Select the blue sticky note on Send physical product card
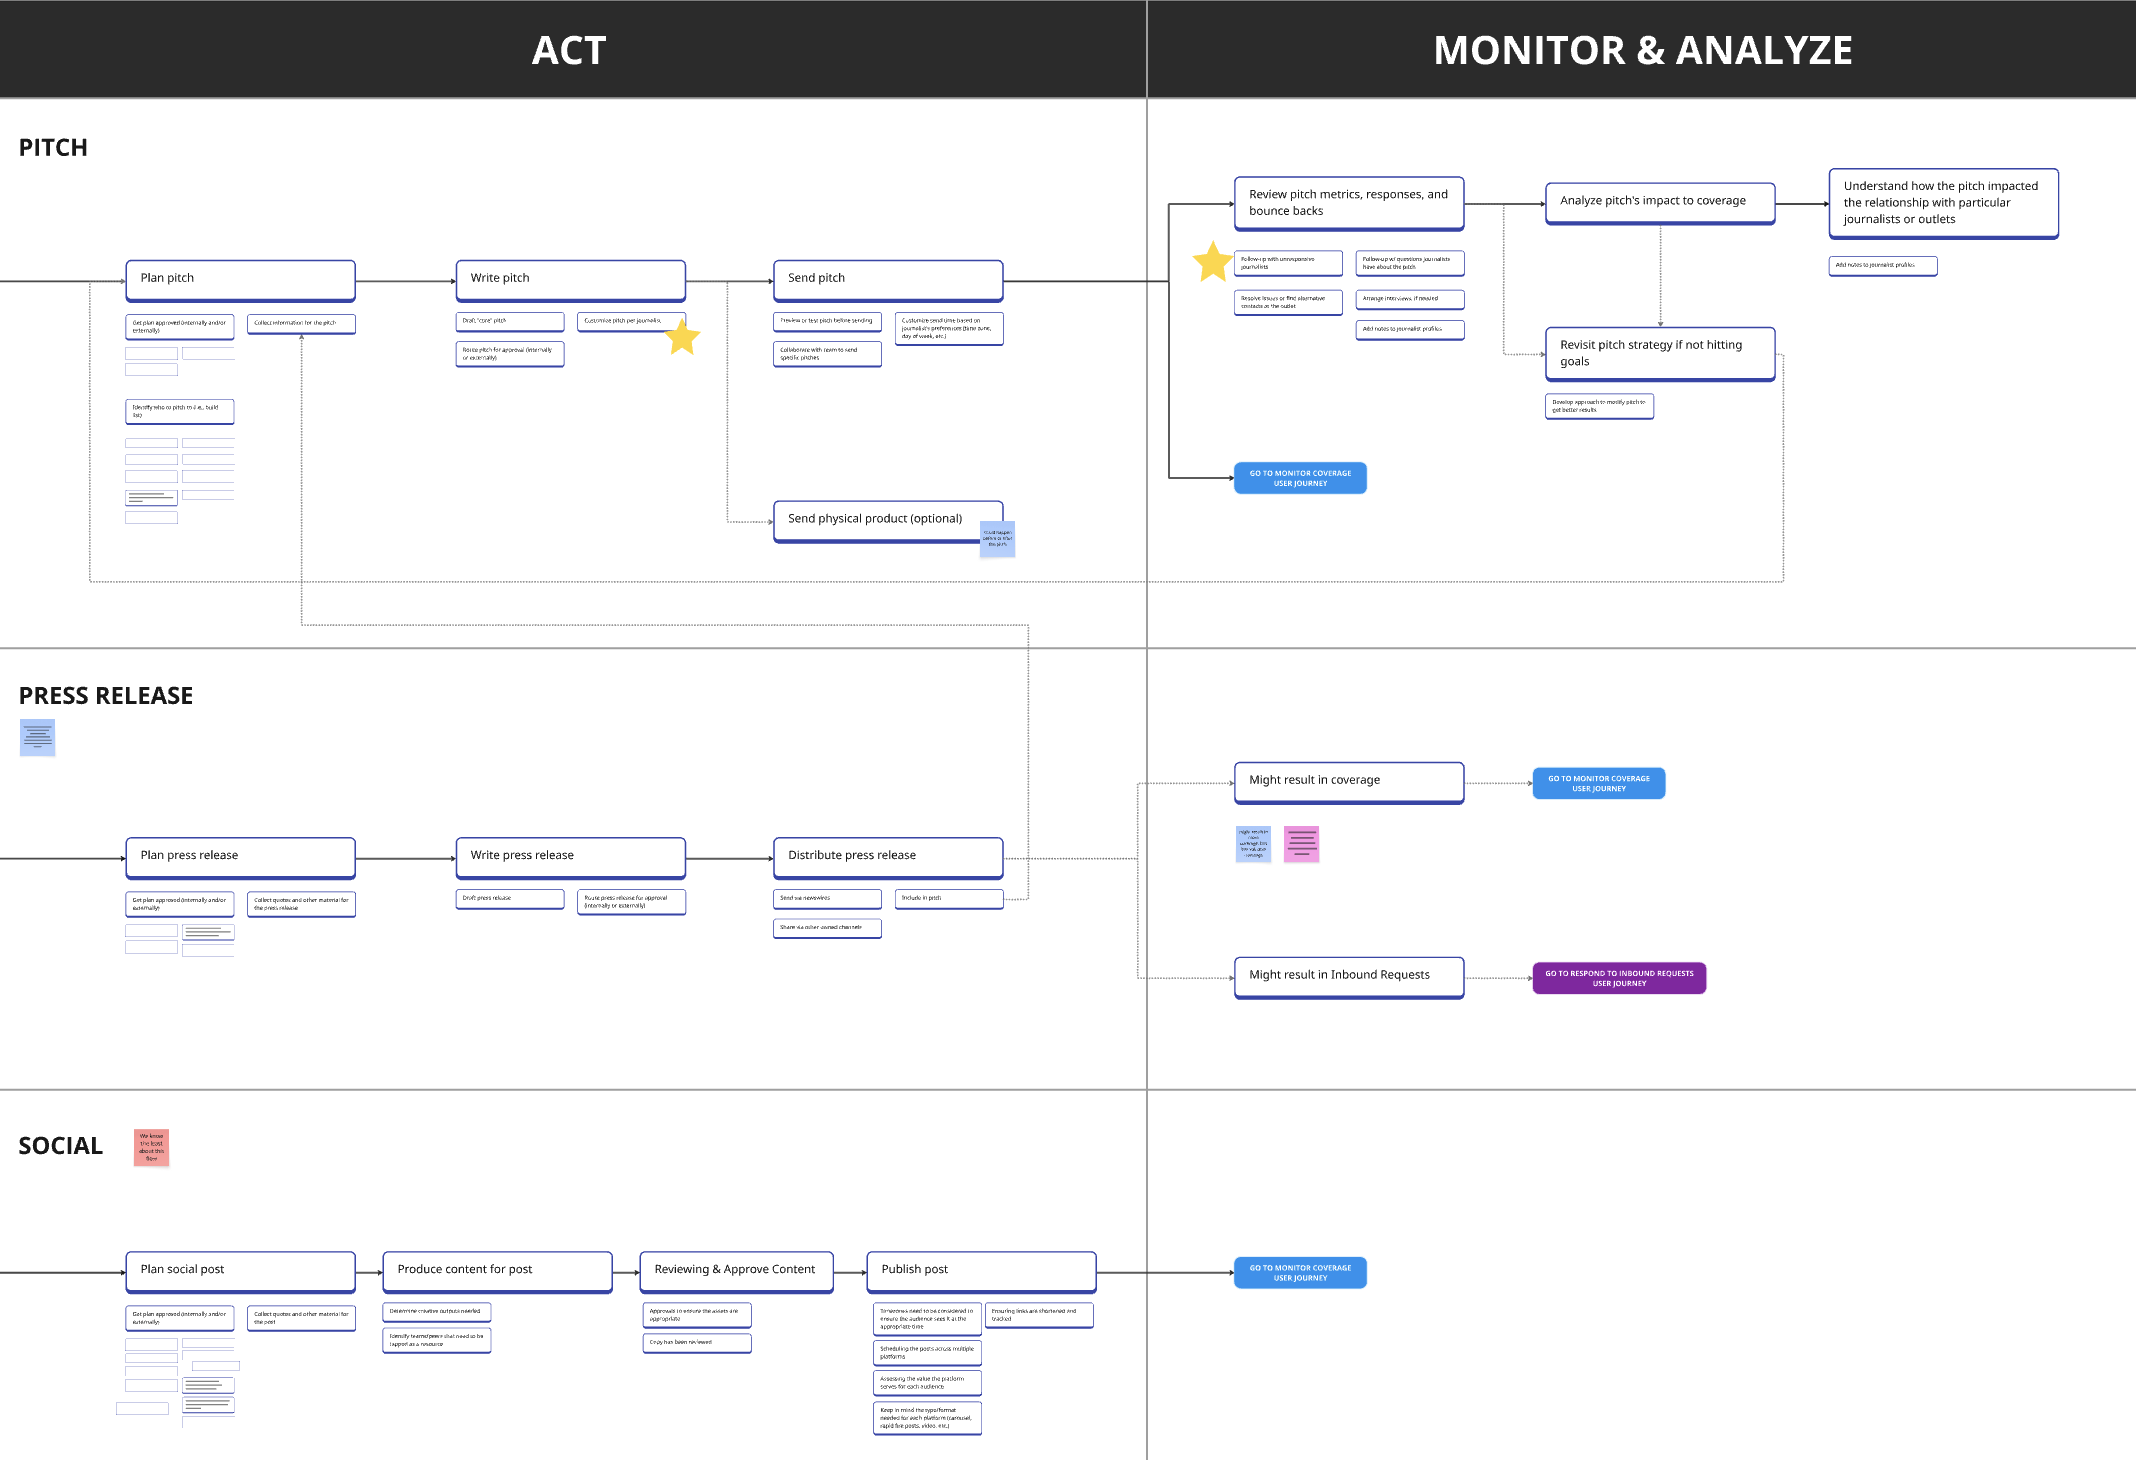Screen dimensions: 2136x1460 coord(997,539)
